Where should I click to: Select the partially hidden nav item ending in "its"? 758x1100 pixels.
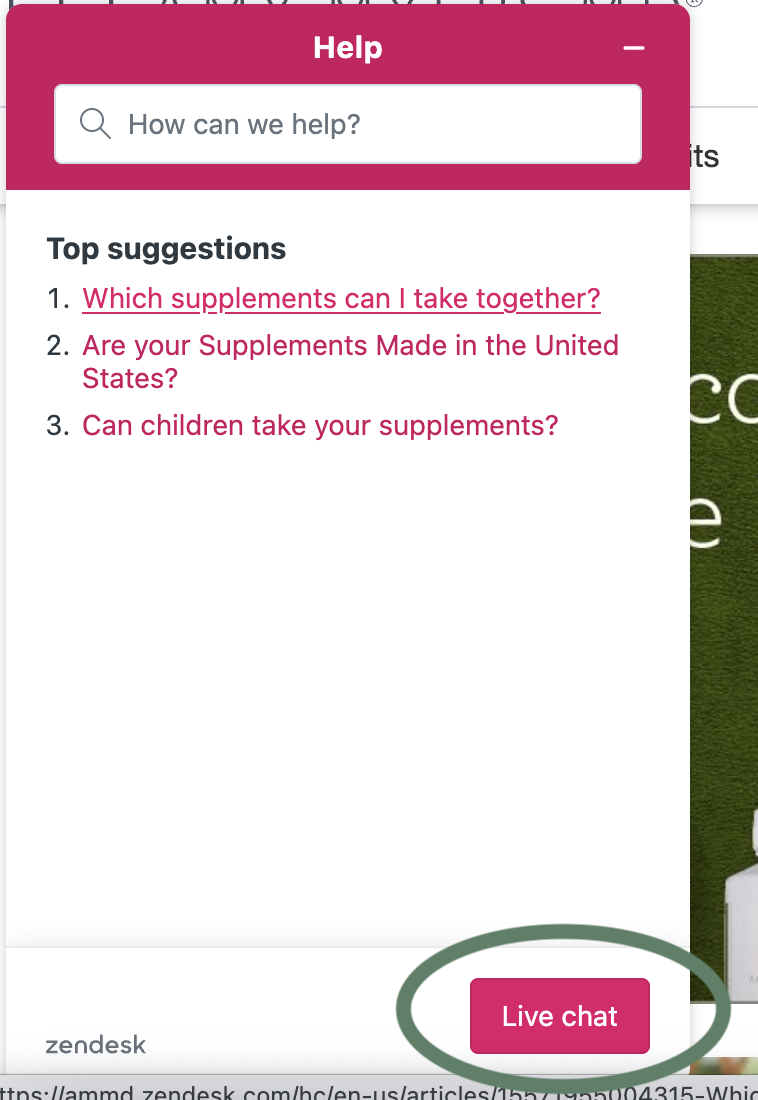pos(704,156)
